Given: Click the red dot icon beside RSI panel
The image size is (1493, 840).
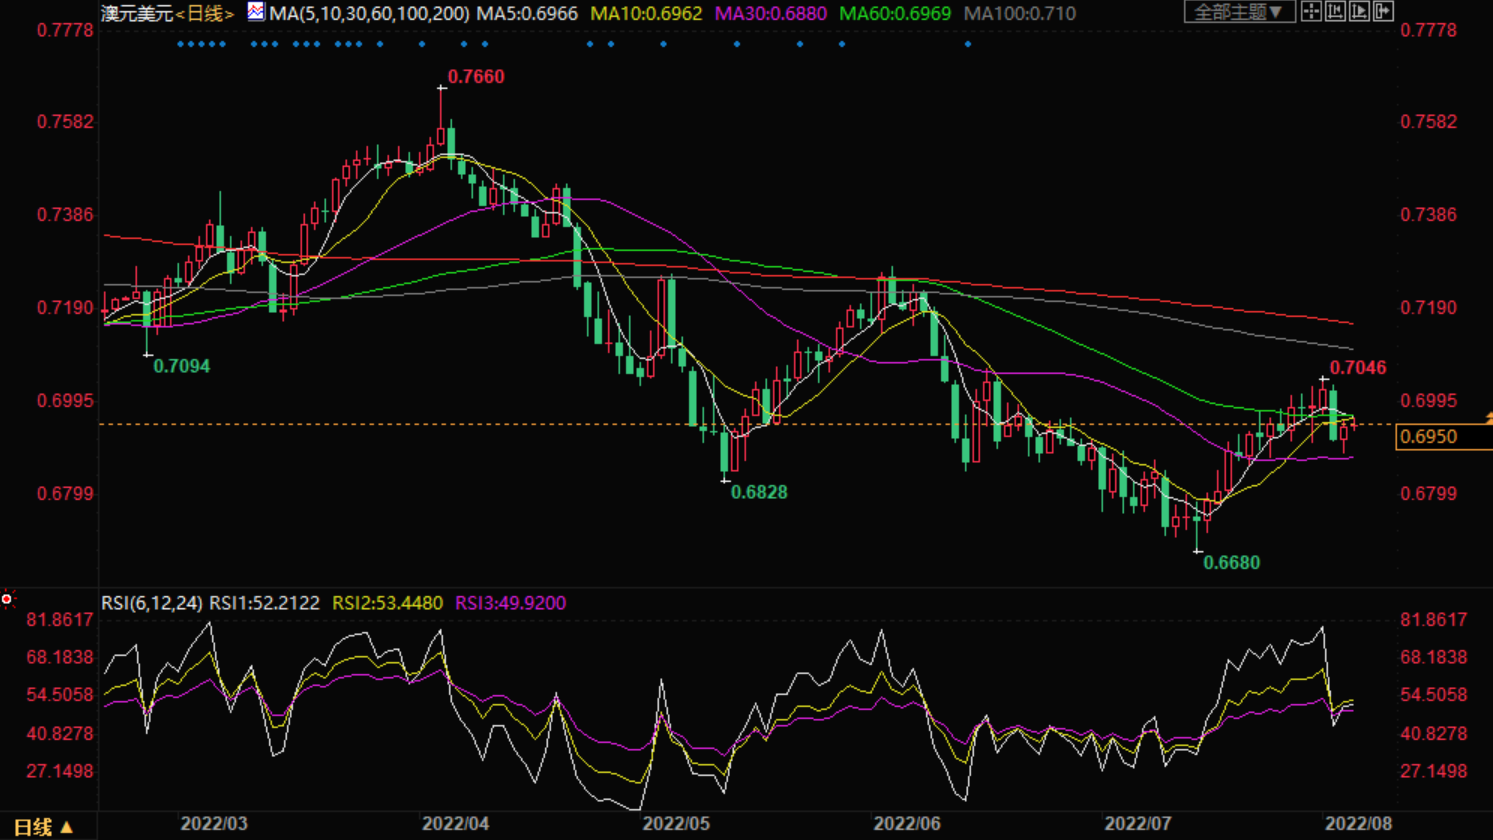Looking at the screenshot, I should (7, 599).
